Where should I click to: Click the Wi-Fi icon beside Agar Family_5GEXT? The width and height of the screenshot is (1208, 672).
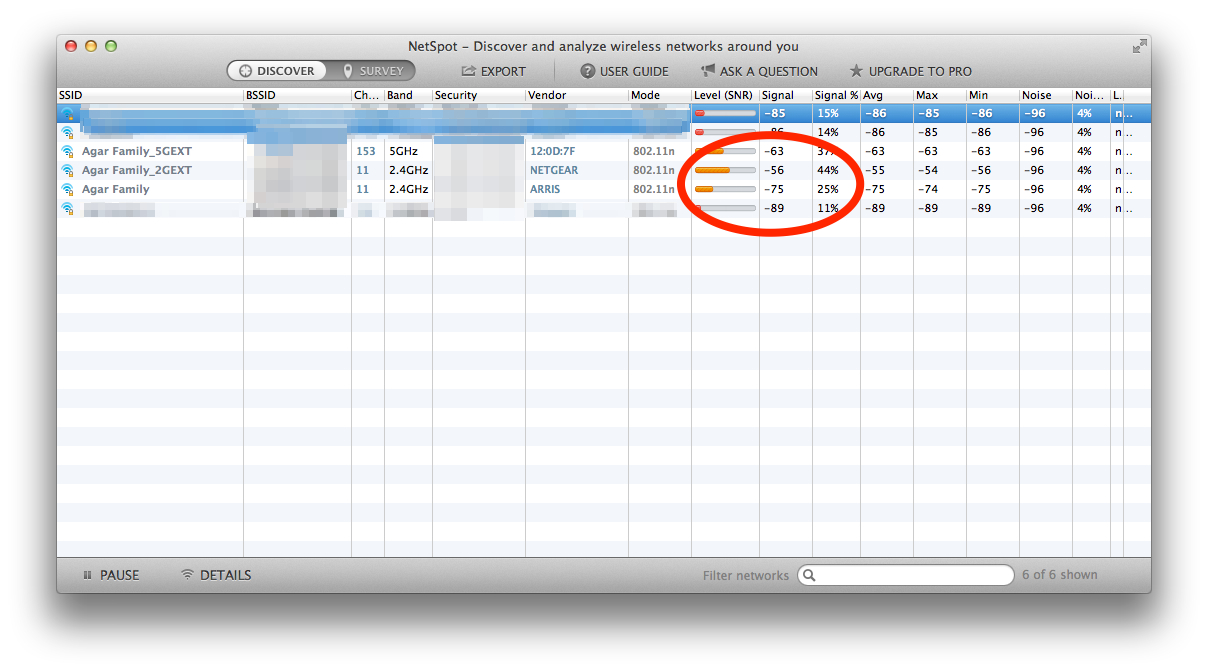click(x=67, y=151)
